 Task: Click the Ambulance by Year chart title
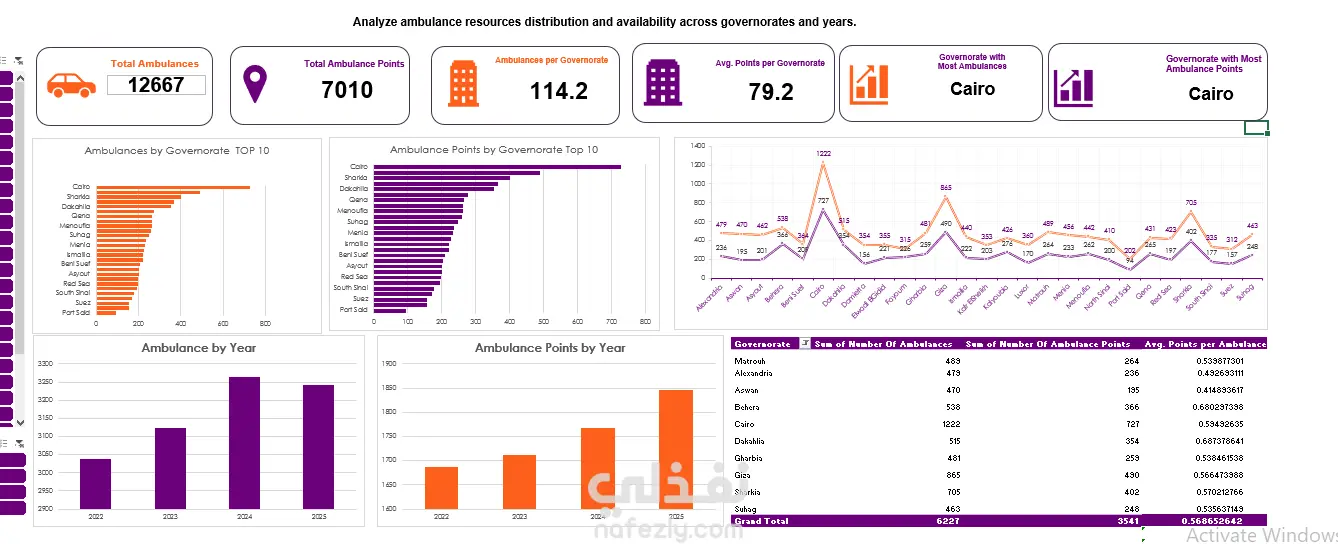[198, 348]
